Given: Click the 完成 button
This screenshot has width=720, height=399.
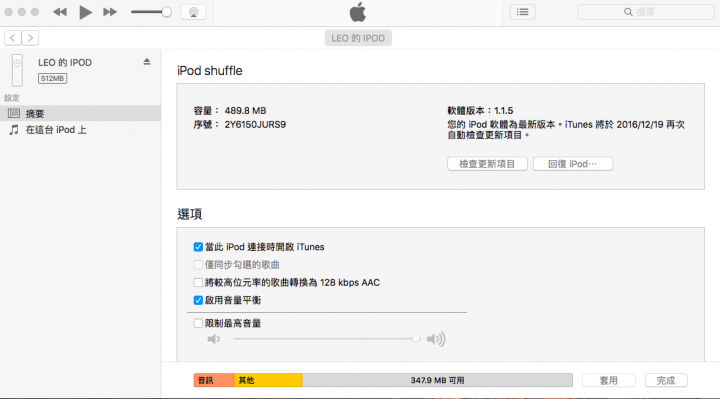Looking at the screenshot, I should coord(666,380).
